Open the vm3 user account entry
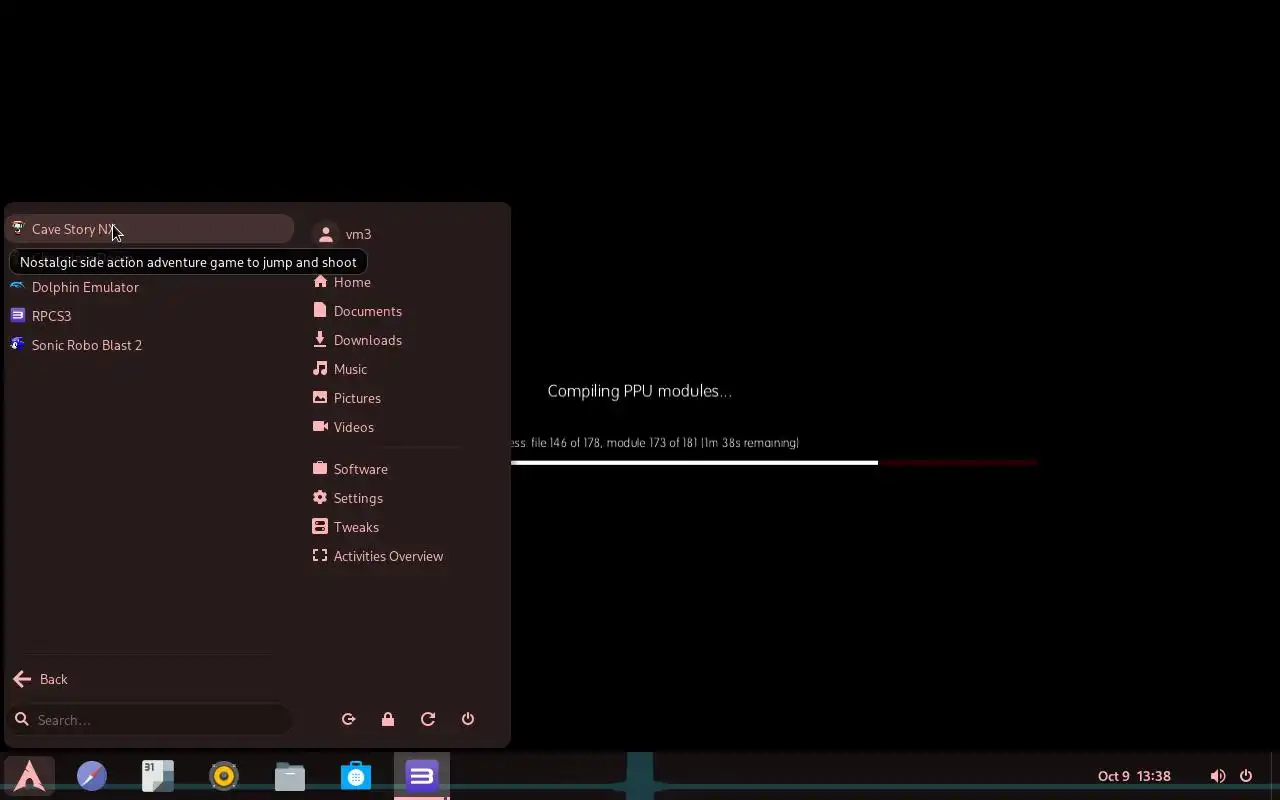Image resolution: width=1280 pixels, height=800 pixels. pos(343,234)
